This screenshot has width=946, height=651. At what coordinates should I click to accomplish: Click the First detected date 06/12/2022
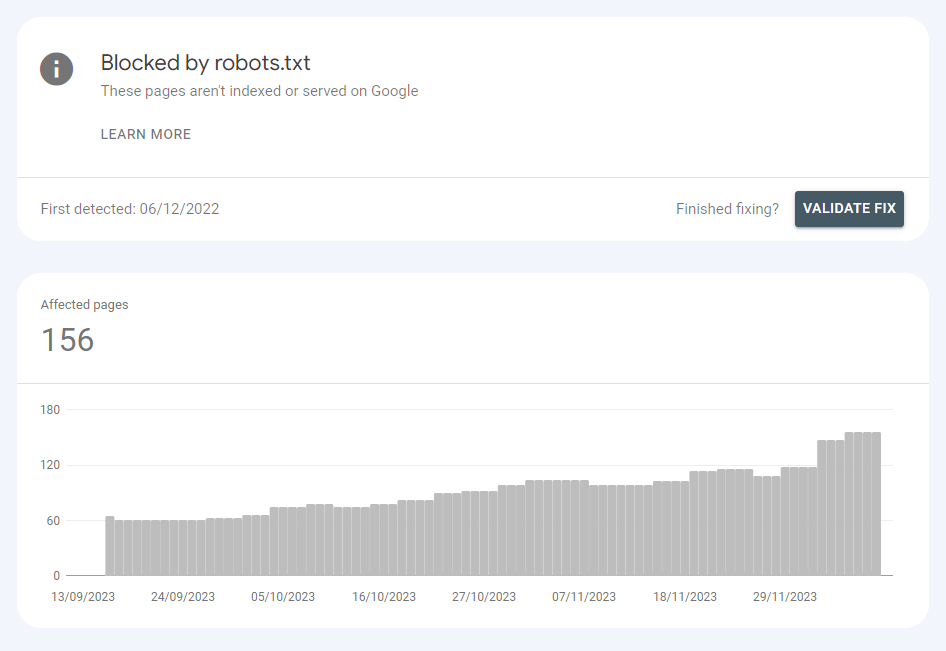tap(130, 209)
